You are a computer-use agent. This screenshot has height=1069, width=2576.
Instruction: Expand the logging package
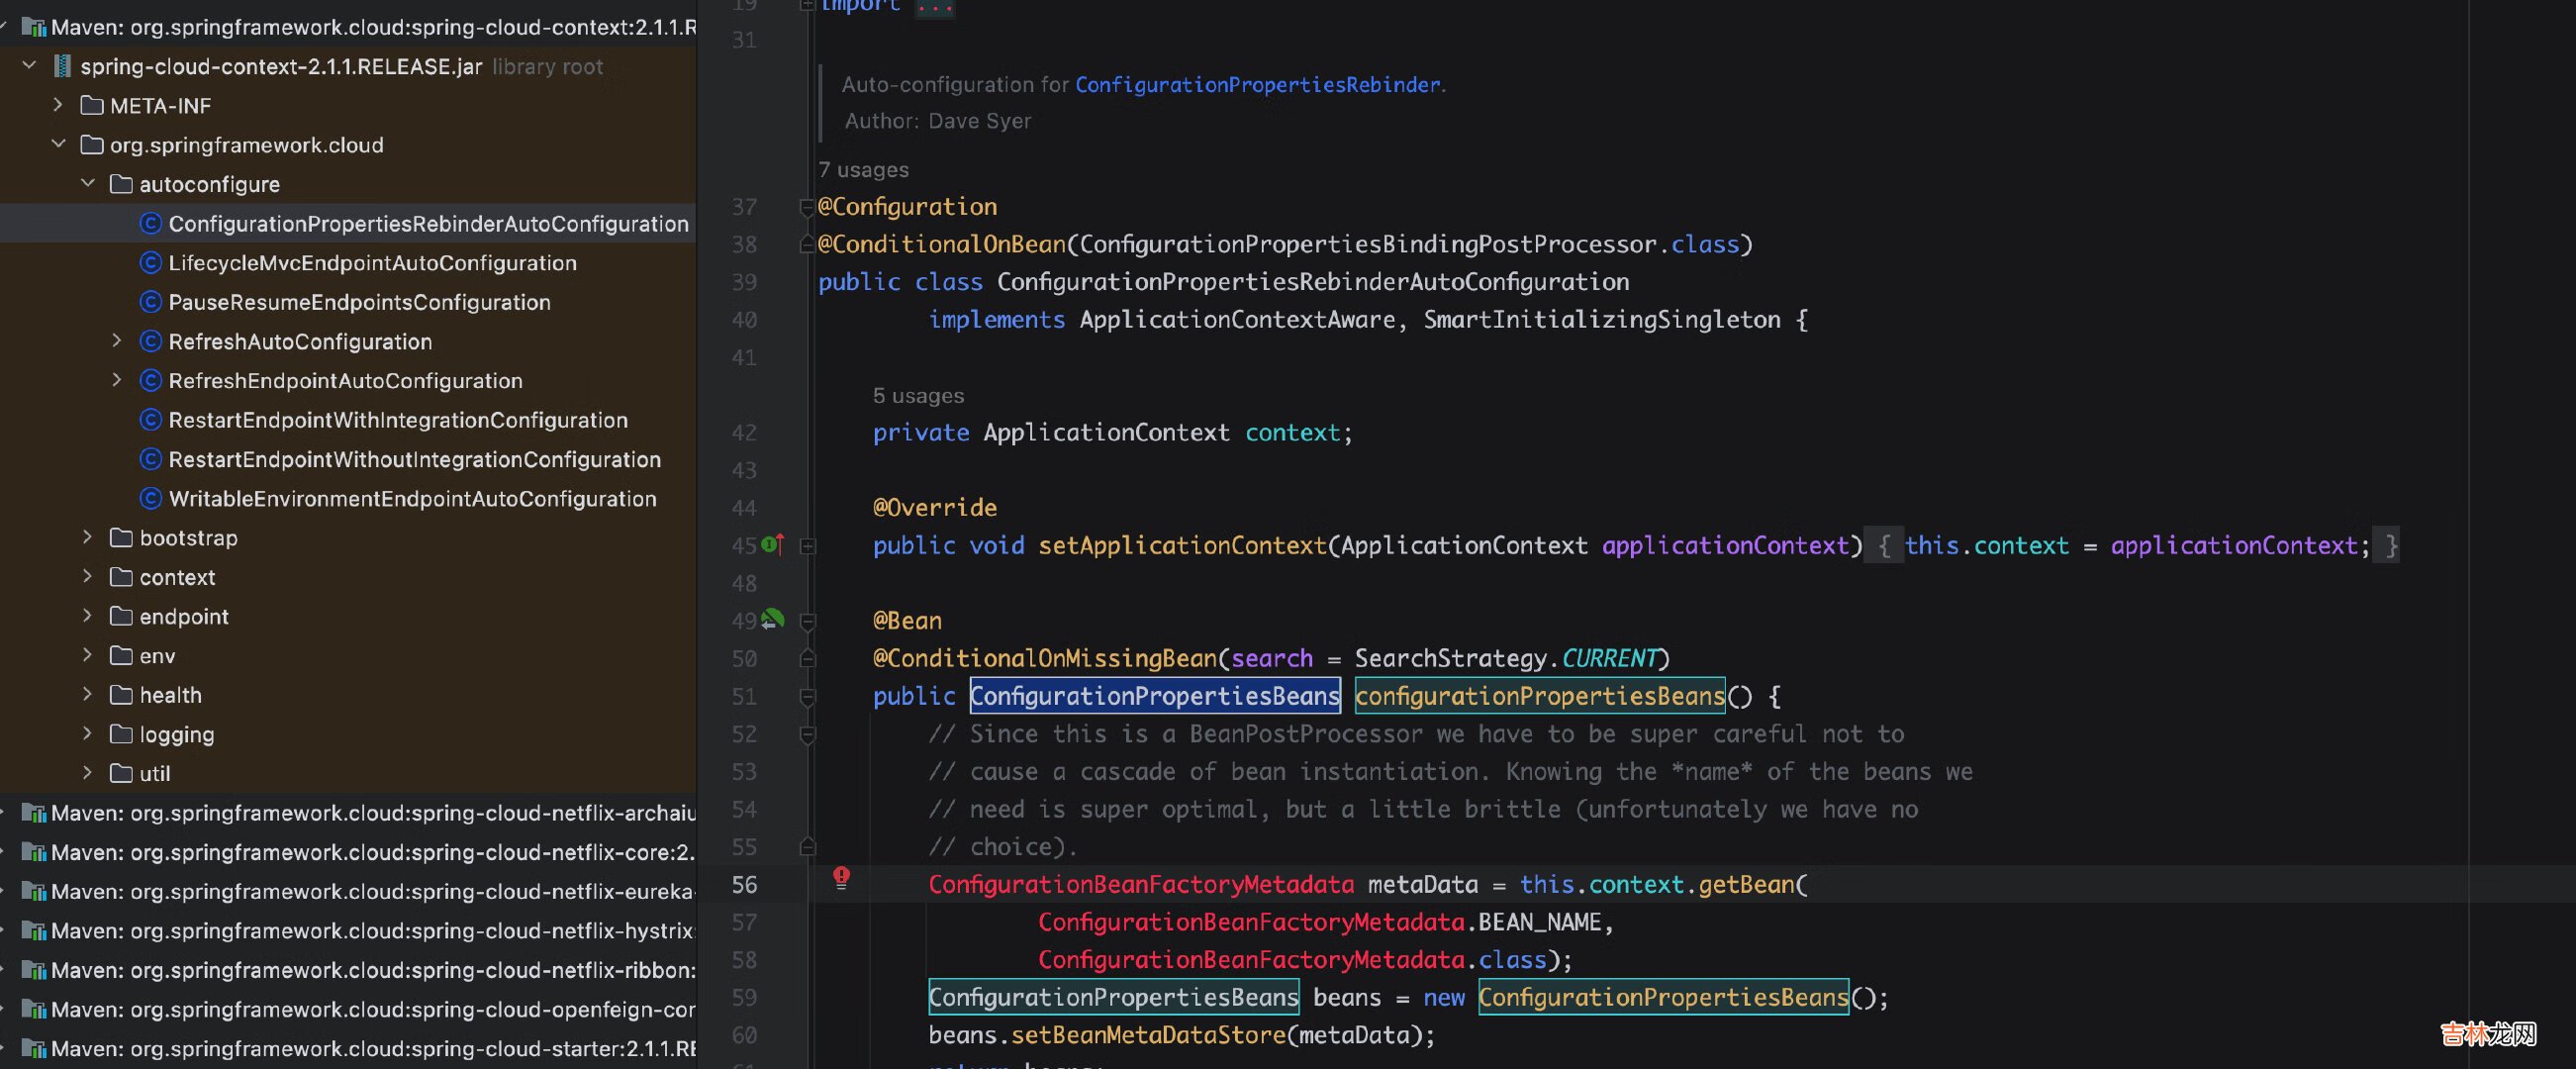pos(88,734)
